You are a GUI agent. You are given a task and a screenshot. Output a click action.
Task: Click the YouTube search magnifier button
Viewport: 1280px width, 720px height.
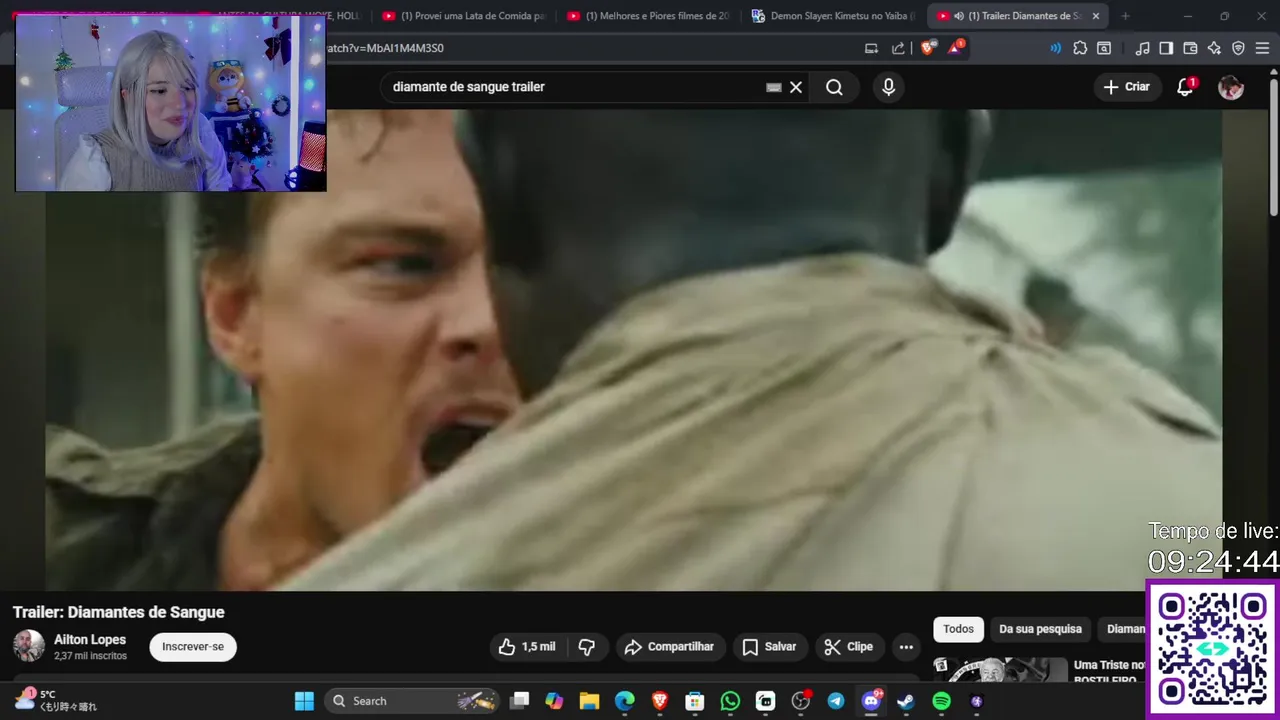834,87
